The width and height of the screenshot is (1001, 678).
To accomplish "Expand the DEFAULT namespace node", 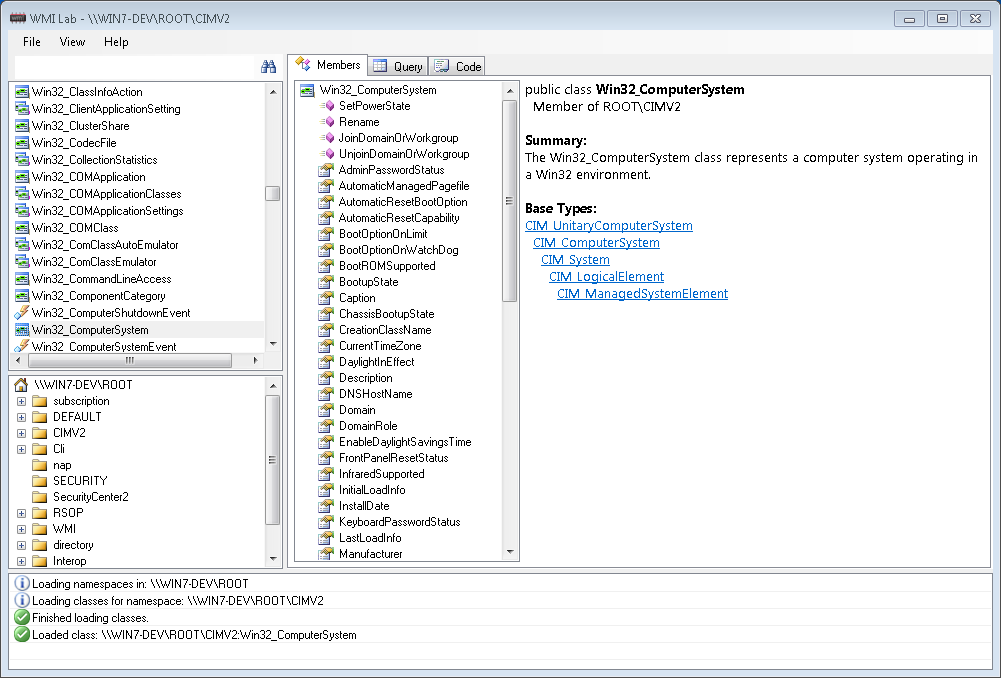I will 21,418.
